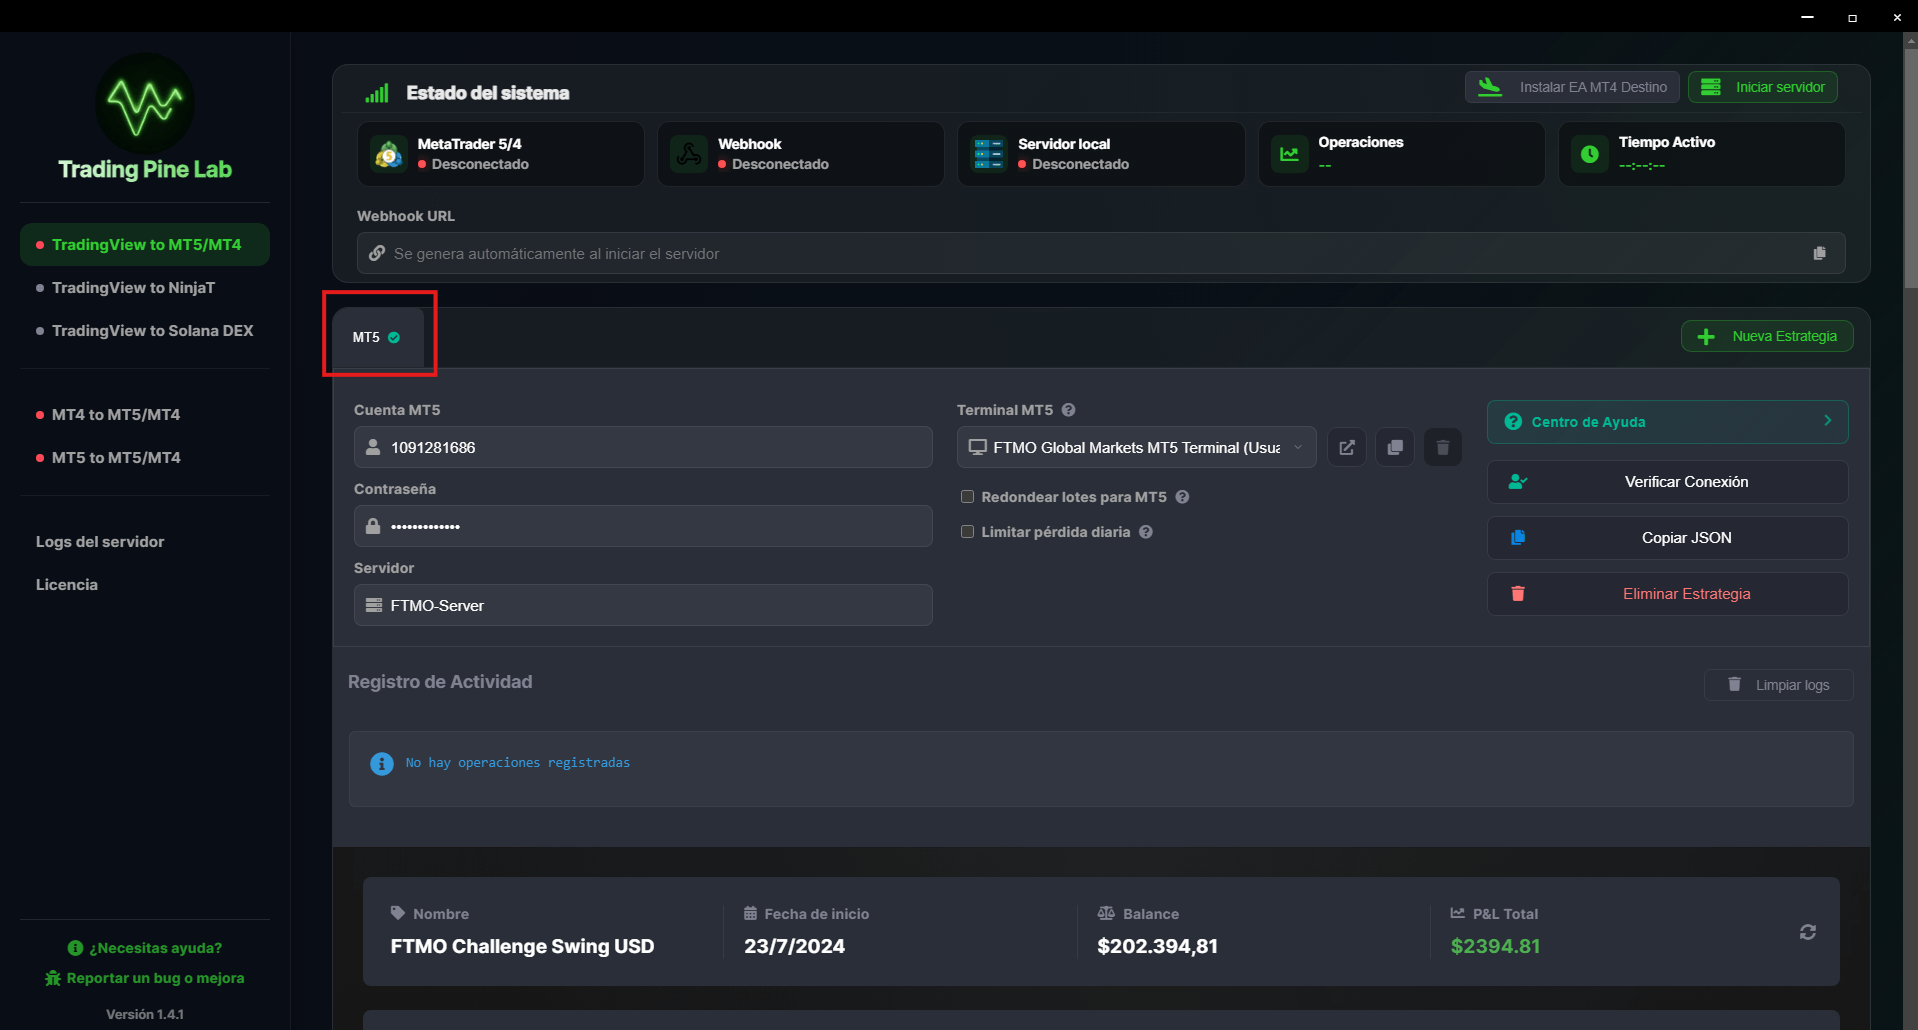1918x1030 pixels.
Task: Click the duplicate terminal icon
Action: click(x=1395, y=448)
